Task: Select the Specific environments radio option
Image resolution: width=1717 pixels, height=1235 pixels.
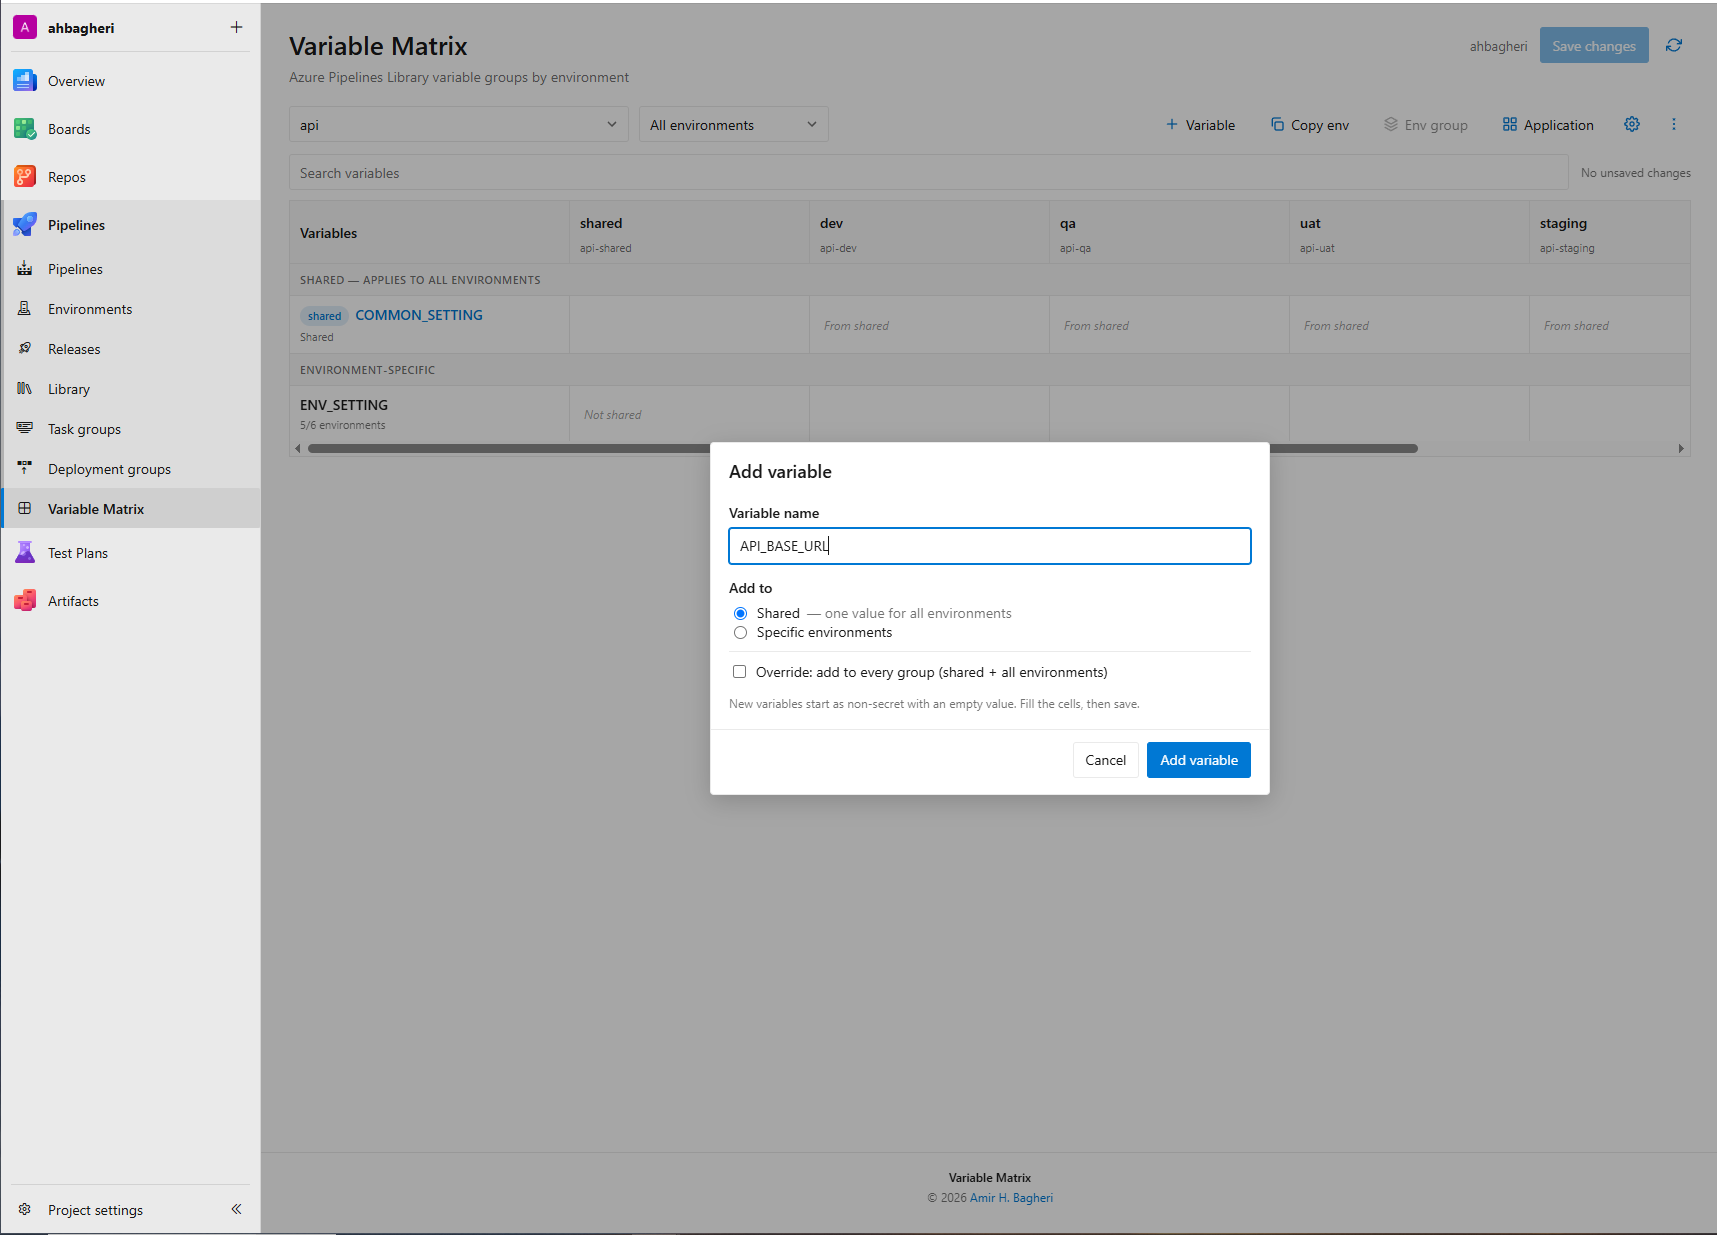Action: coord(740,632)
